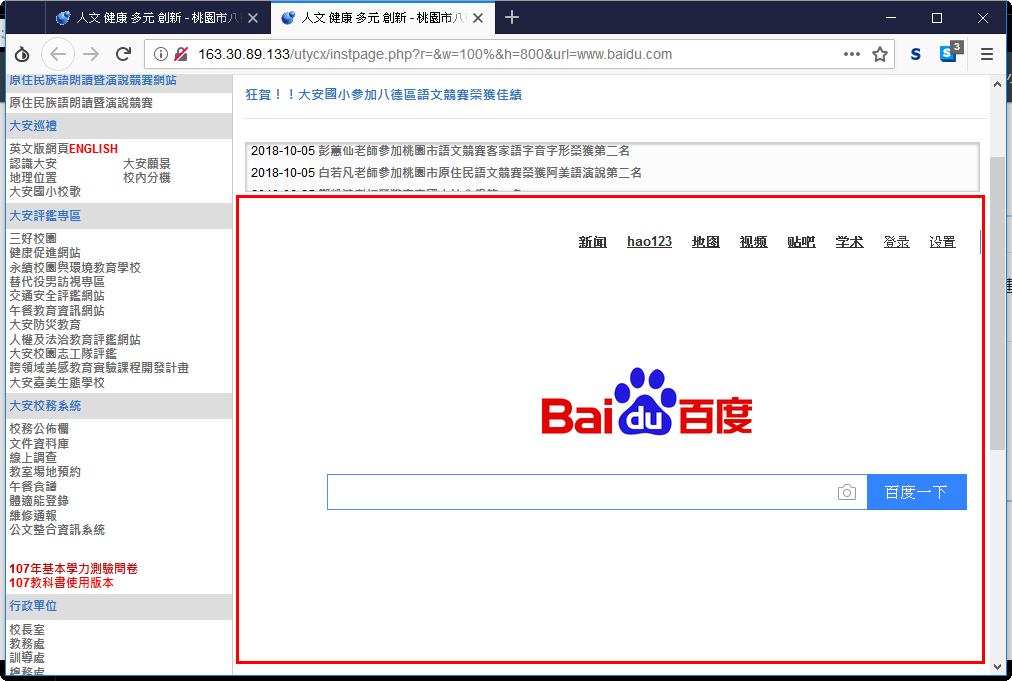Screen dimensions: 1012x681
Task: Open the red 107年基本學力測驗問卷 link
Action: point(74,569)
